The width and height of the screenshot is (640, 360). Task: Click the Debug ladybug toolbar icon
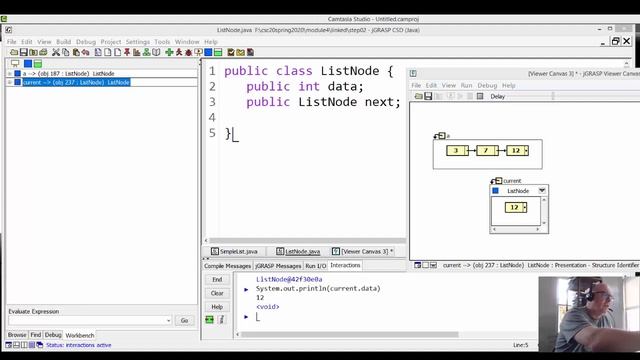[x=188, y=52]
